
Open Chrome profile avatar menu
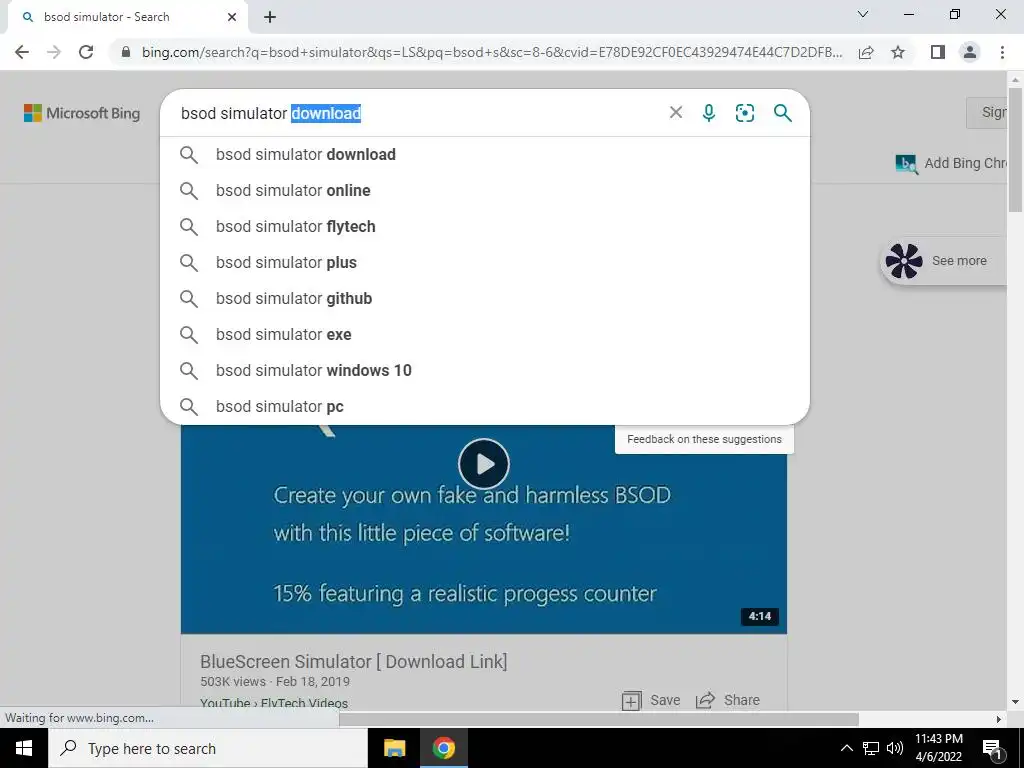[970, 52]
